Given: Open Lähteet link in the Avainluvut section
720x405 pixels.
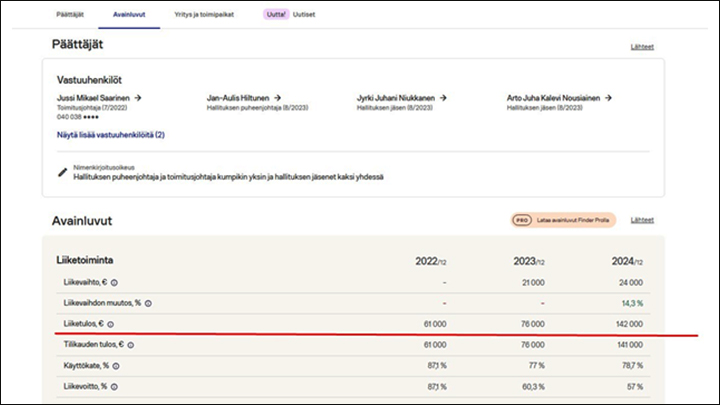Looking at the screenshot, I should click(x=643, y=220).
